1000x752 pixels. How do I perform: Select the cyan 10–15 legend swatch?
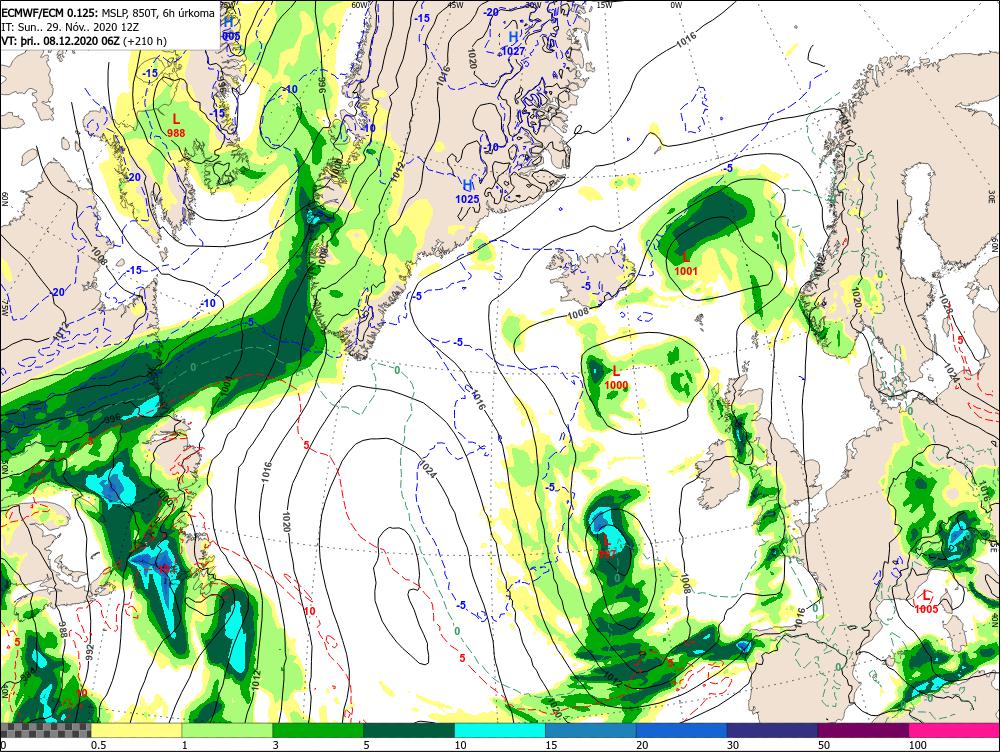click(500, 730)
